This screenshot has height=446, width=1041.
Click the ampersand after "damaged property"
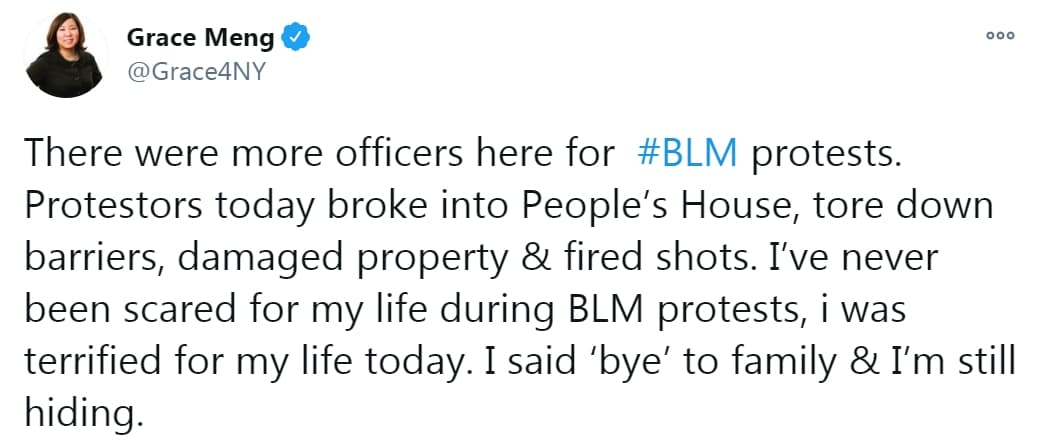(539, 258)
